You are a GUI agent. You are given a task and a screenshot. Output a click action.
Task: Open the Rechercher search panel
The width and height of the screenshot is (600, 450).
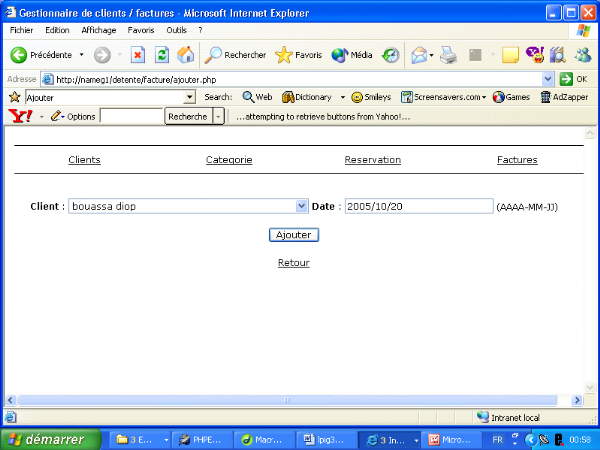(236, 55)
